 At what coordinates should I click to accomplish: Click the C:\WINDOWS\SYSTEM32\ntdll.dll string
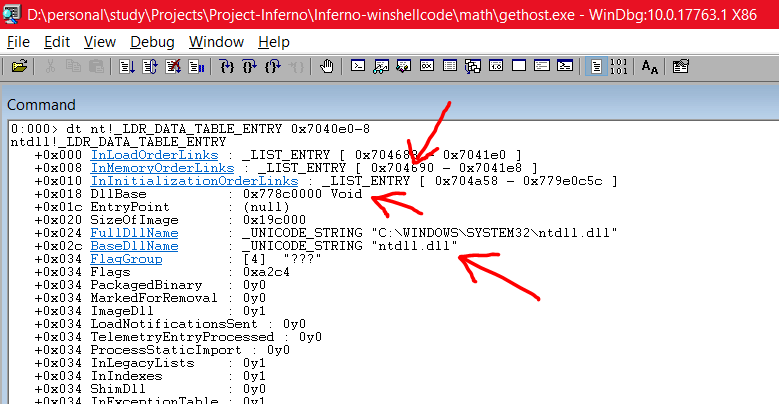(x=494, y=233)
